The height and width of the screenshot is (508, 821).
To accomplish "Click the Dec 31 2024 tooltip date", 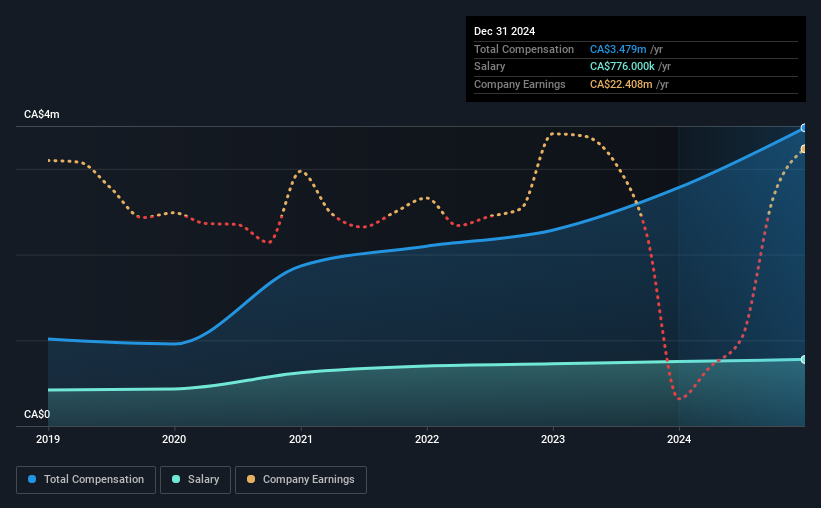I will point(504,31).
